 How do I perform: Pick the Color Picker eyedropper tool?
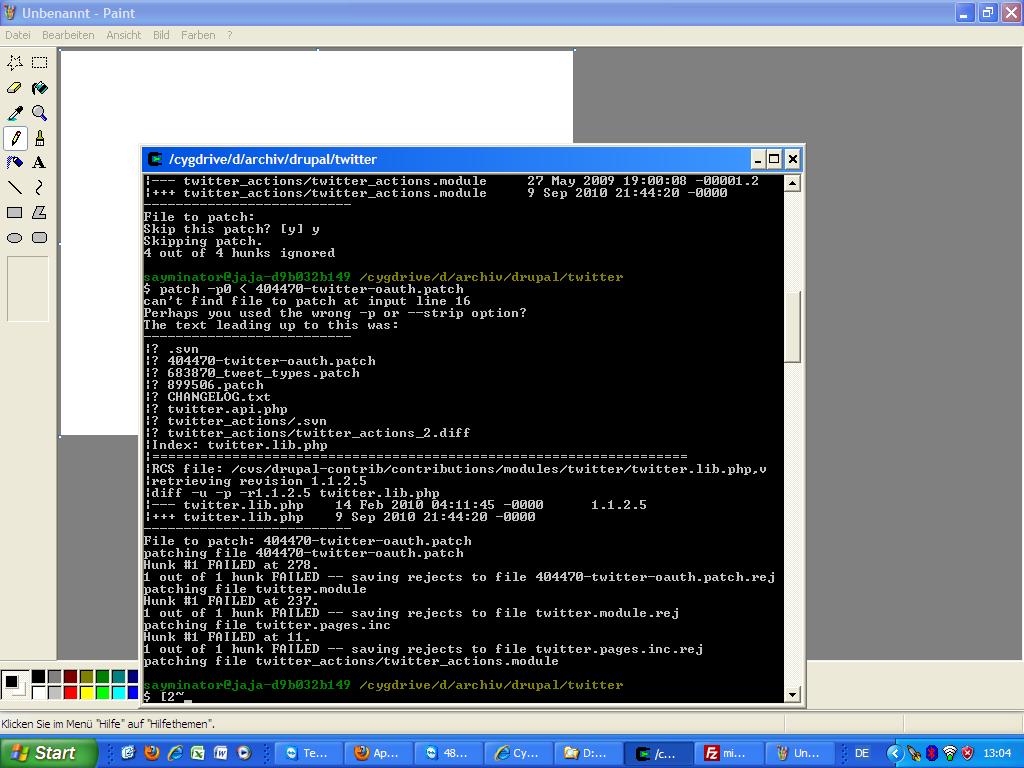(x=15, y=113)
